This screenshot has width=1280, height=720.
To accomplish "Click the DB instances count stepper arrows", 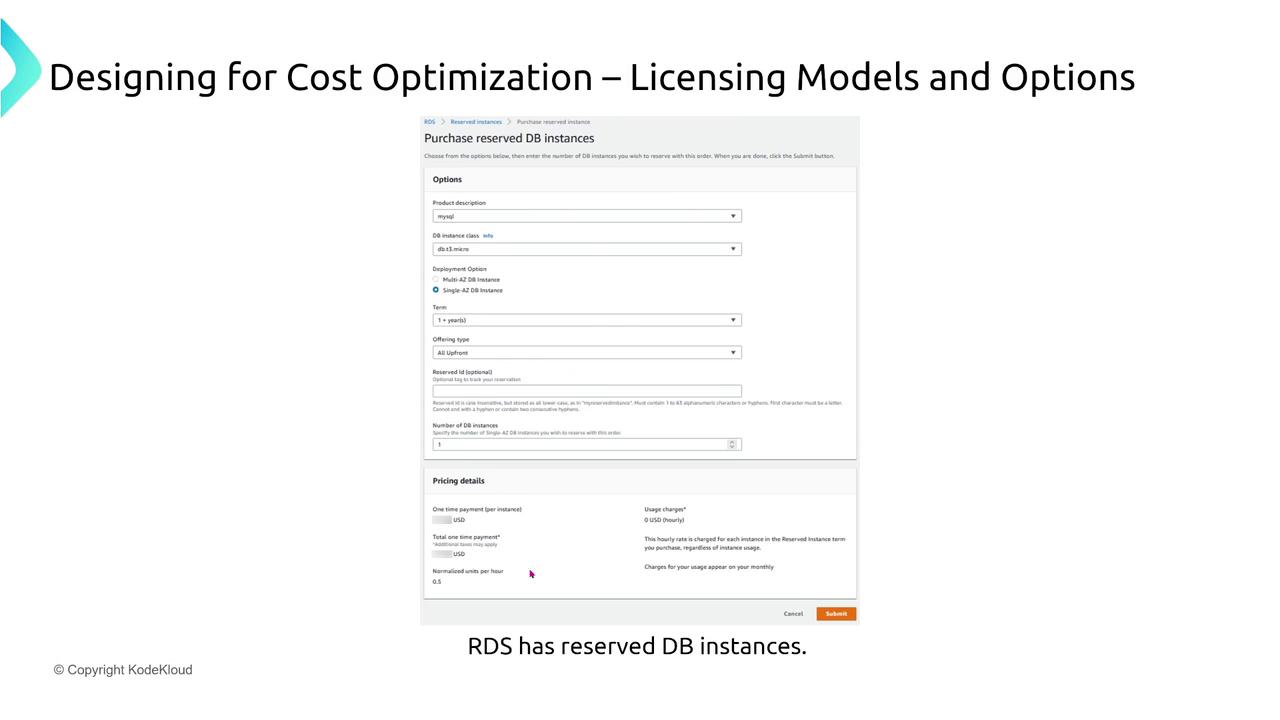I will click(732, 444).
